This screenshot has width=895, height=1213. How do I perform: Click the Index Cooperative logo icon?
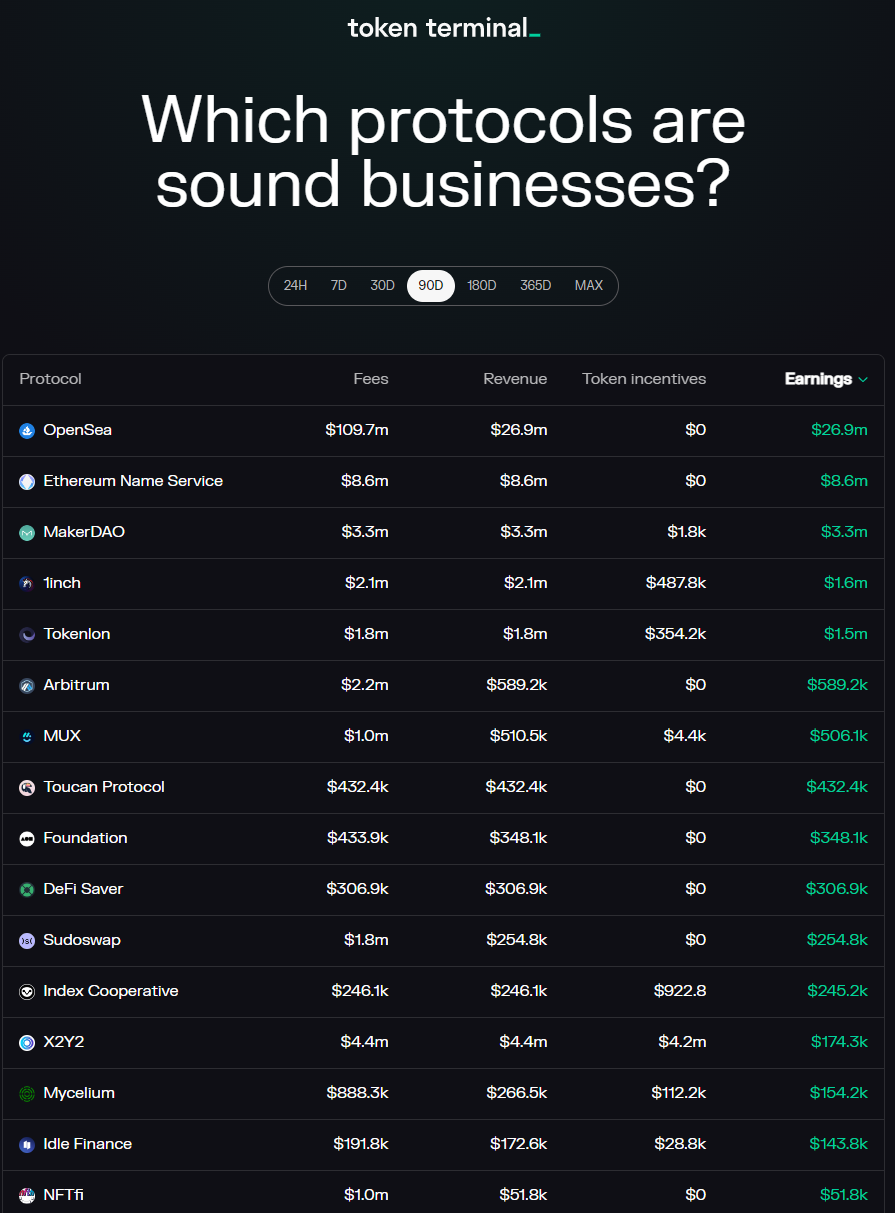pyautogui.click(x=27, y=992)
